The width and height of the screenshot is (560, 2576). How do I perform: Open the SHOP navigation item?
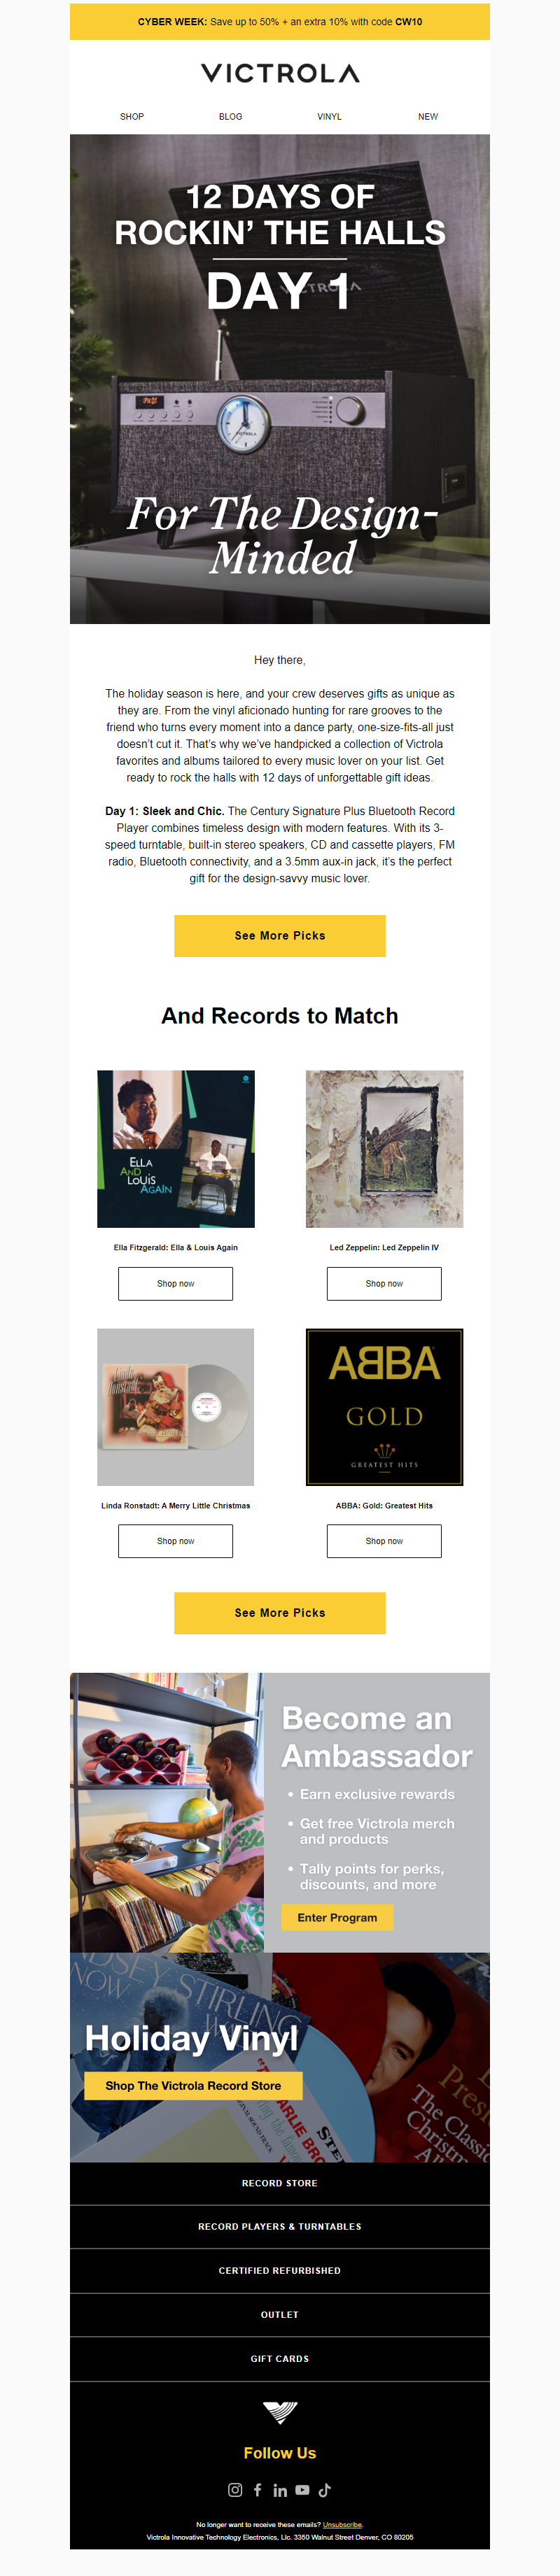(132, 117)
